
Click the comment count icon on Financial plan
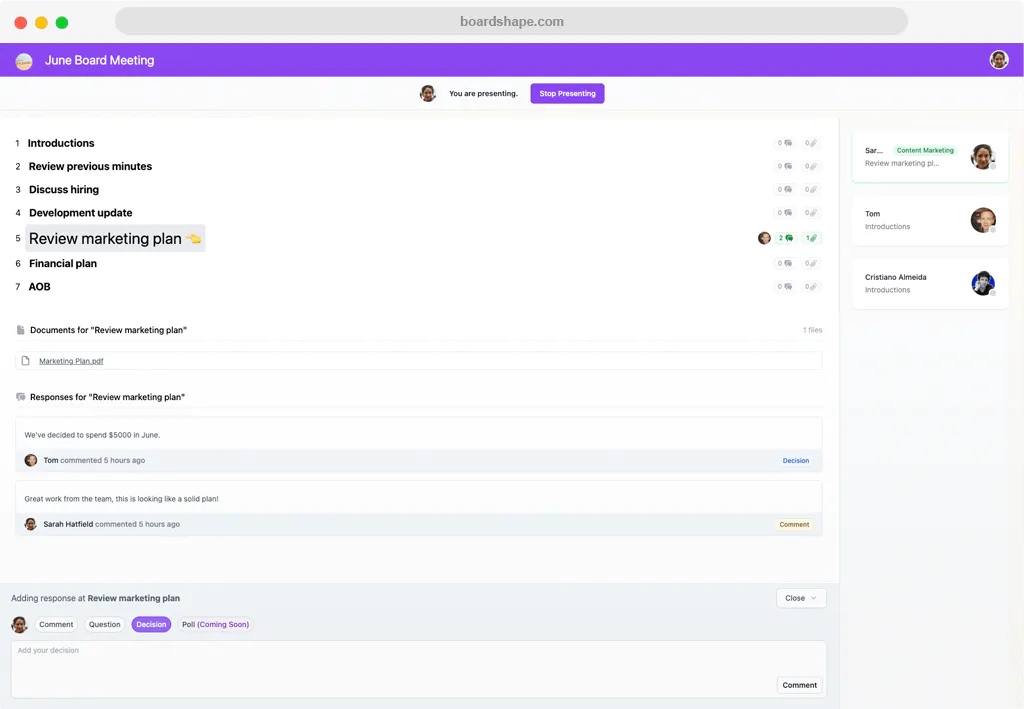click(787, 263)
